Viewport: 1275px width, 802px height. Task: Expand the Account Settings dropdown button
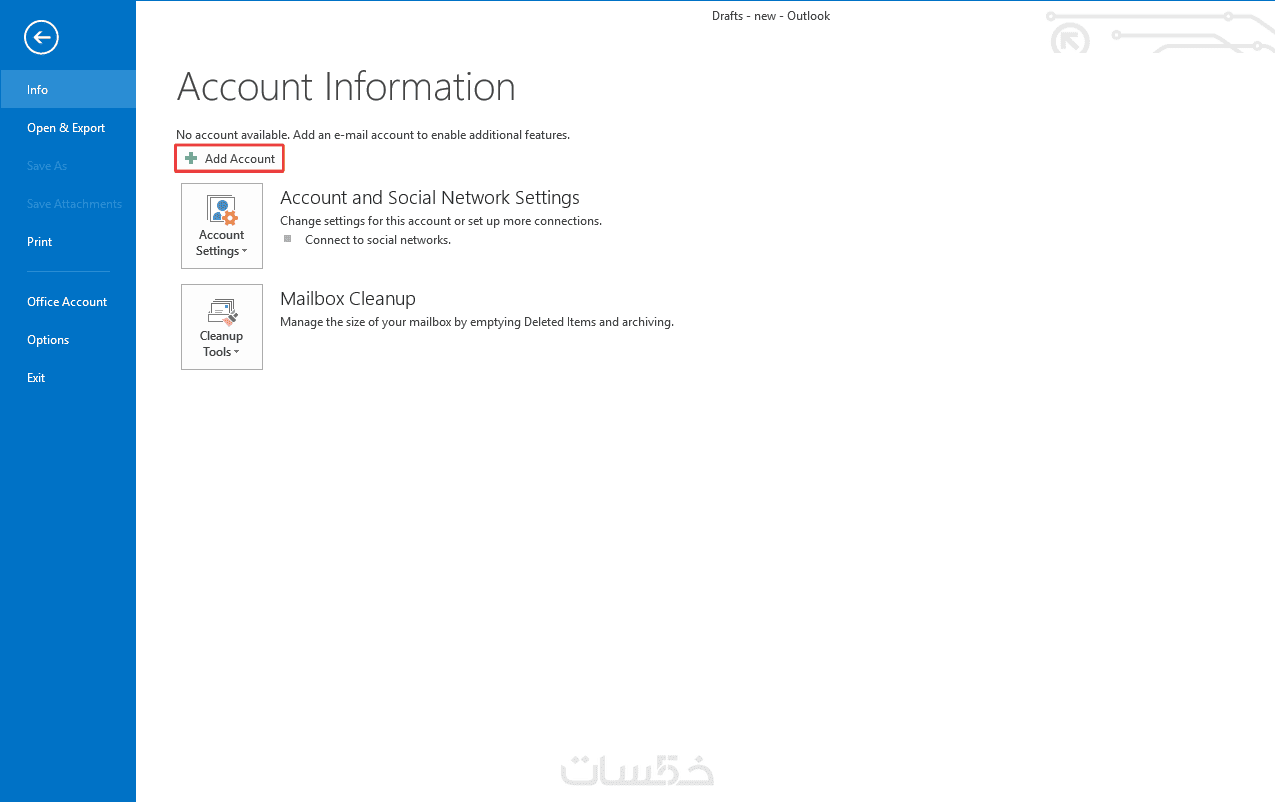point(222,226)
